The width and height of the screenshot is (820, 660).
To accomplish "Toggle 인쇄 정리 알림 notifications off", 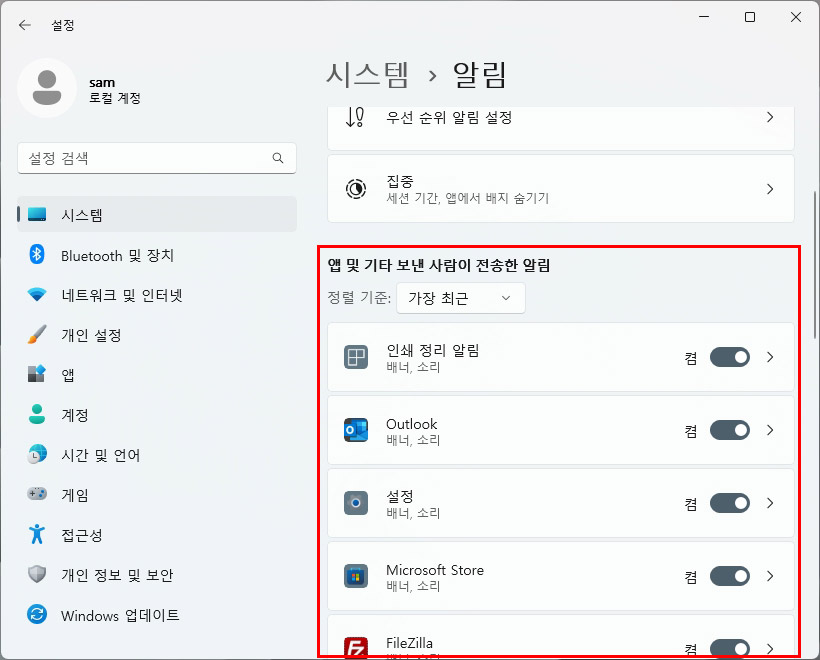I will pos(729,357).
